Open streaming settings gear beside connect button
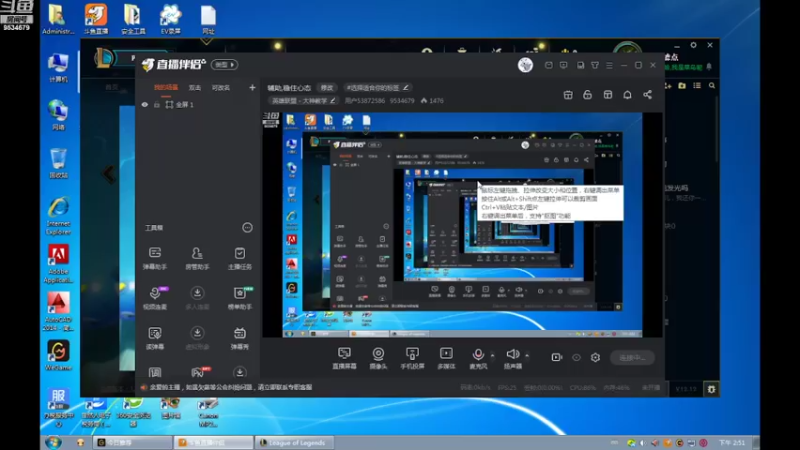 point(595,357)
